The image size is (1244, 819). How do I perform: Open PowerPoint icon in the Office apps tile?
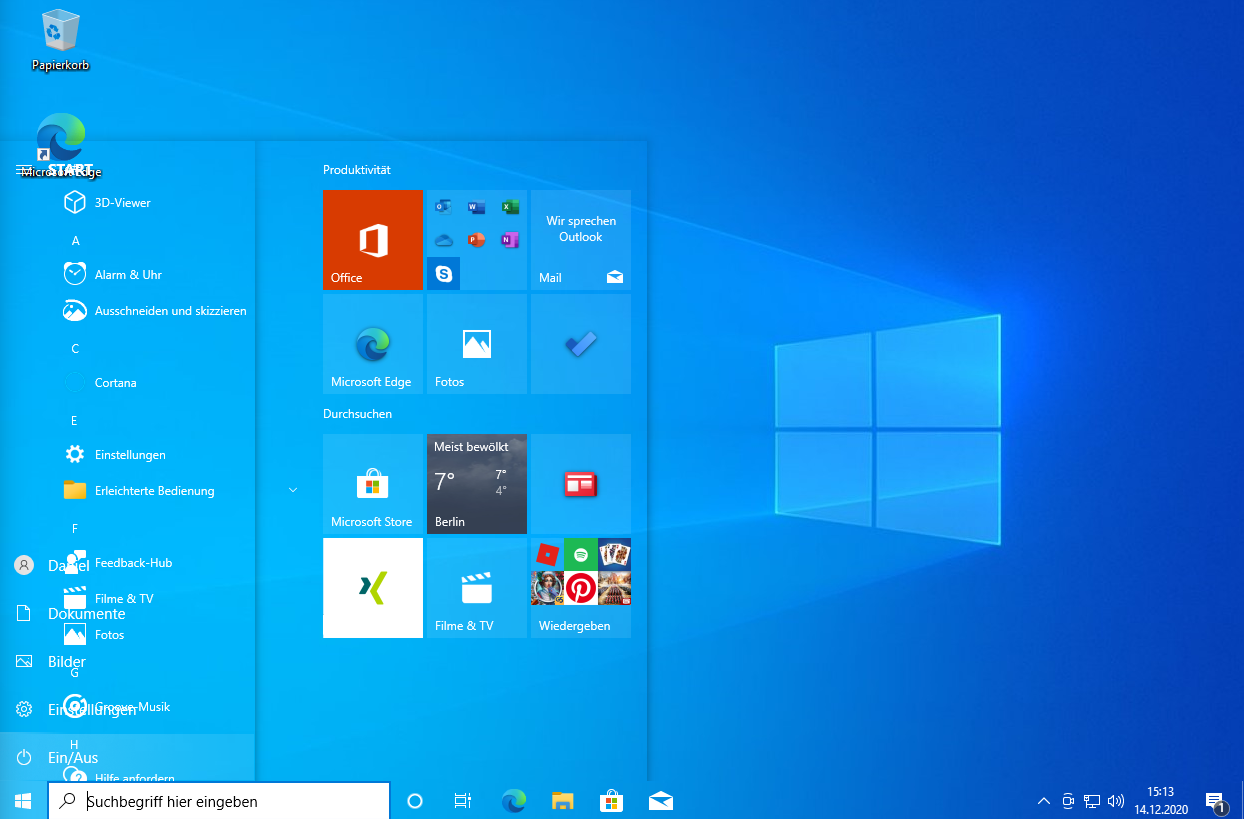(x=476, y=240)
